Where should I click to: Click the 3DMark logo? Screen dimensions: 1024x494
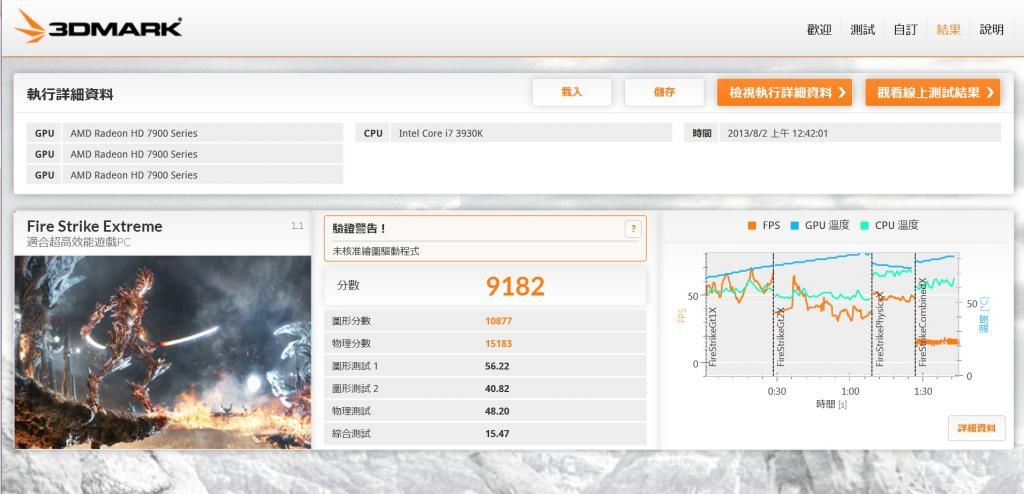click(x=98, y=26)
